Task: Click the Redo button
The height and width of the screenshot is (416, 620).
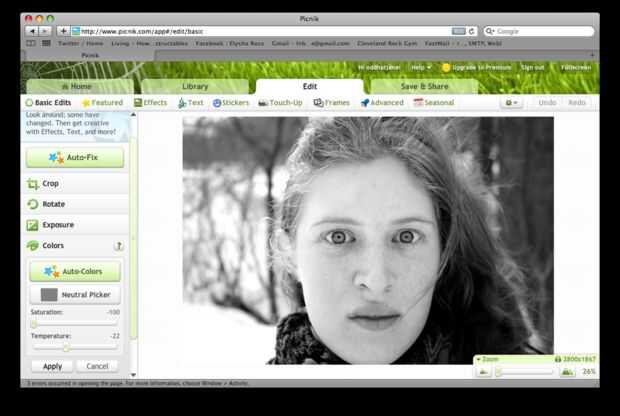Action: click(577, 103)
